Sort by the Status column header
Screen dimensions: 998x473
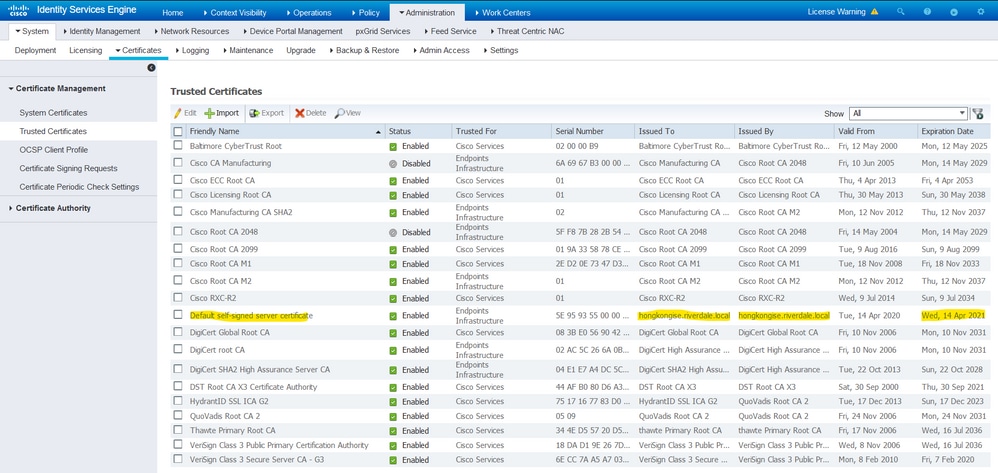(418, 131)
